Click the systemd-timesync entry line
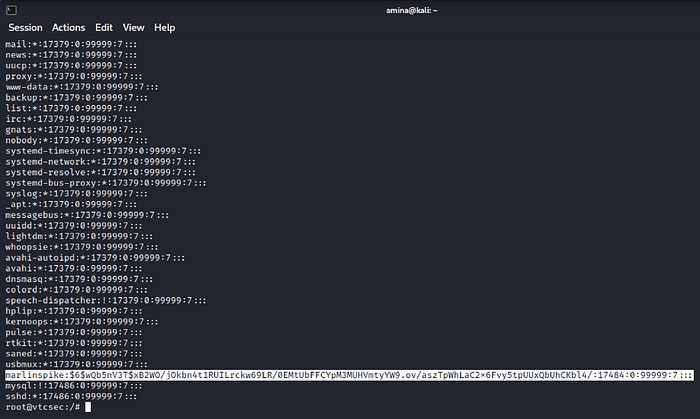This screenshot has width=700, height=419. (103, 151)
